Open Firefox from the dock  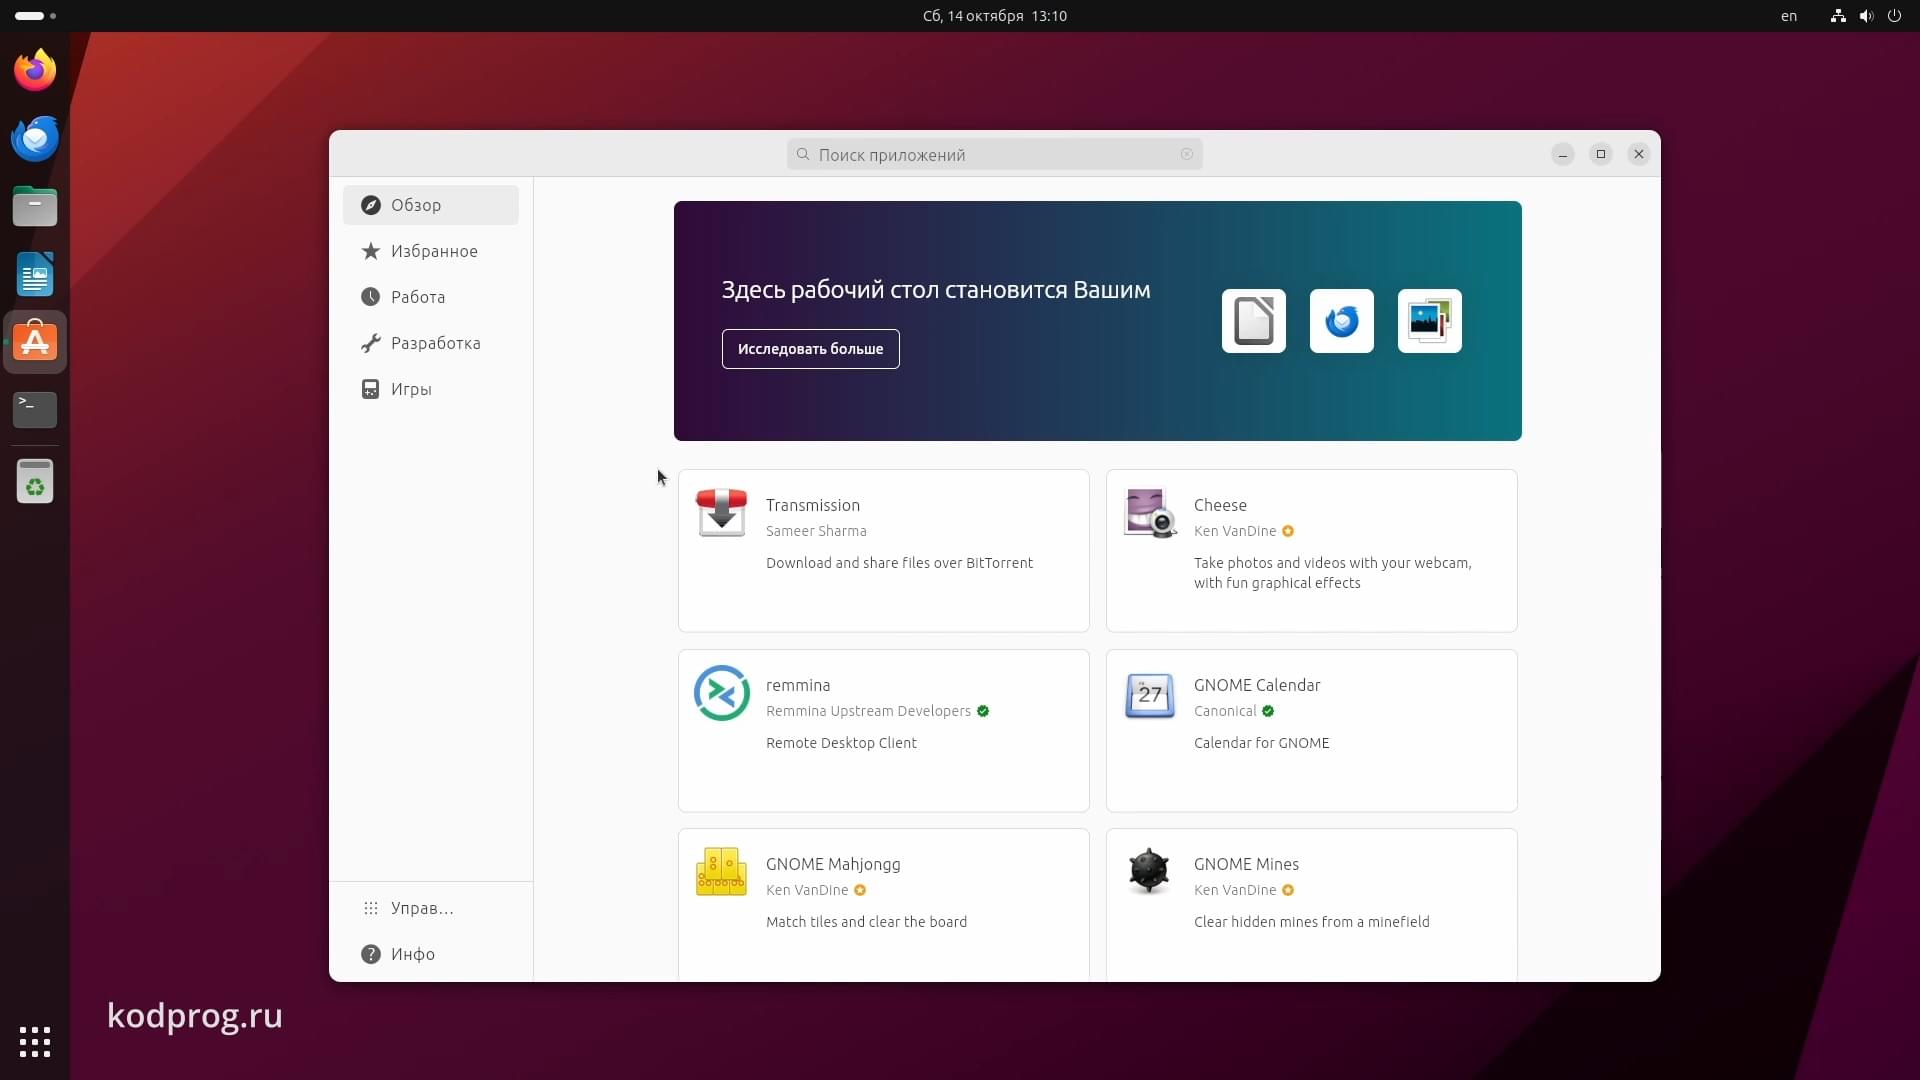[x=35, y=70]
